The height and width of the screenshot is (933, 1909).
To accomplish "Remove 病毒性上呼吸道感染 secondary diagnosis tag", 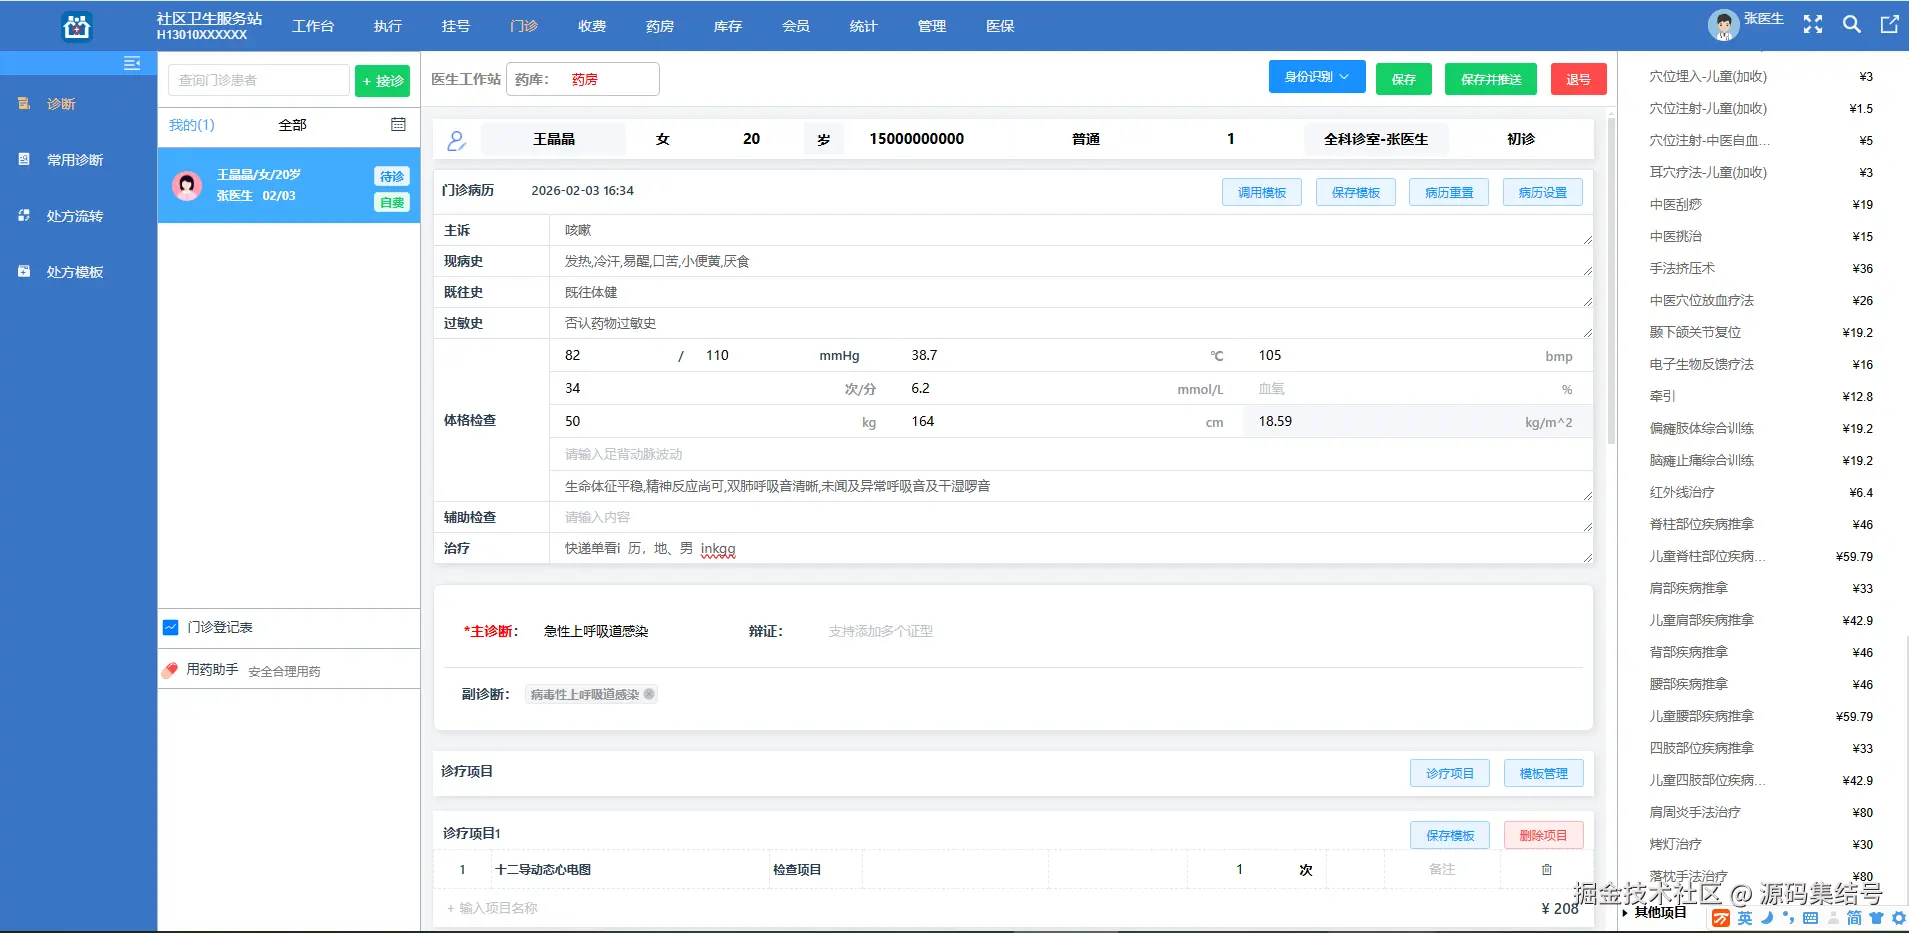I will coord(649,694).
